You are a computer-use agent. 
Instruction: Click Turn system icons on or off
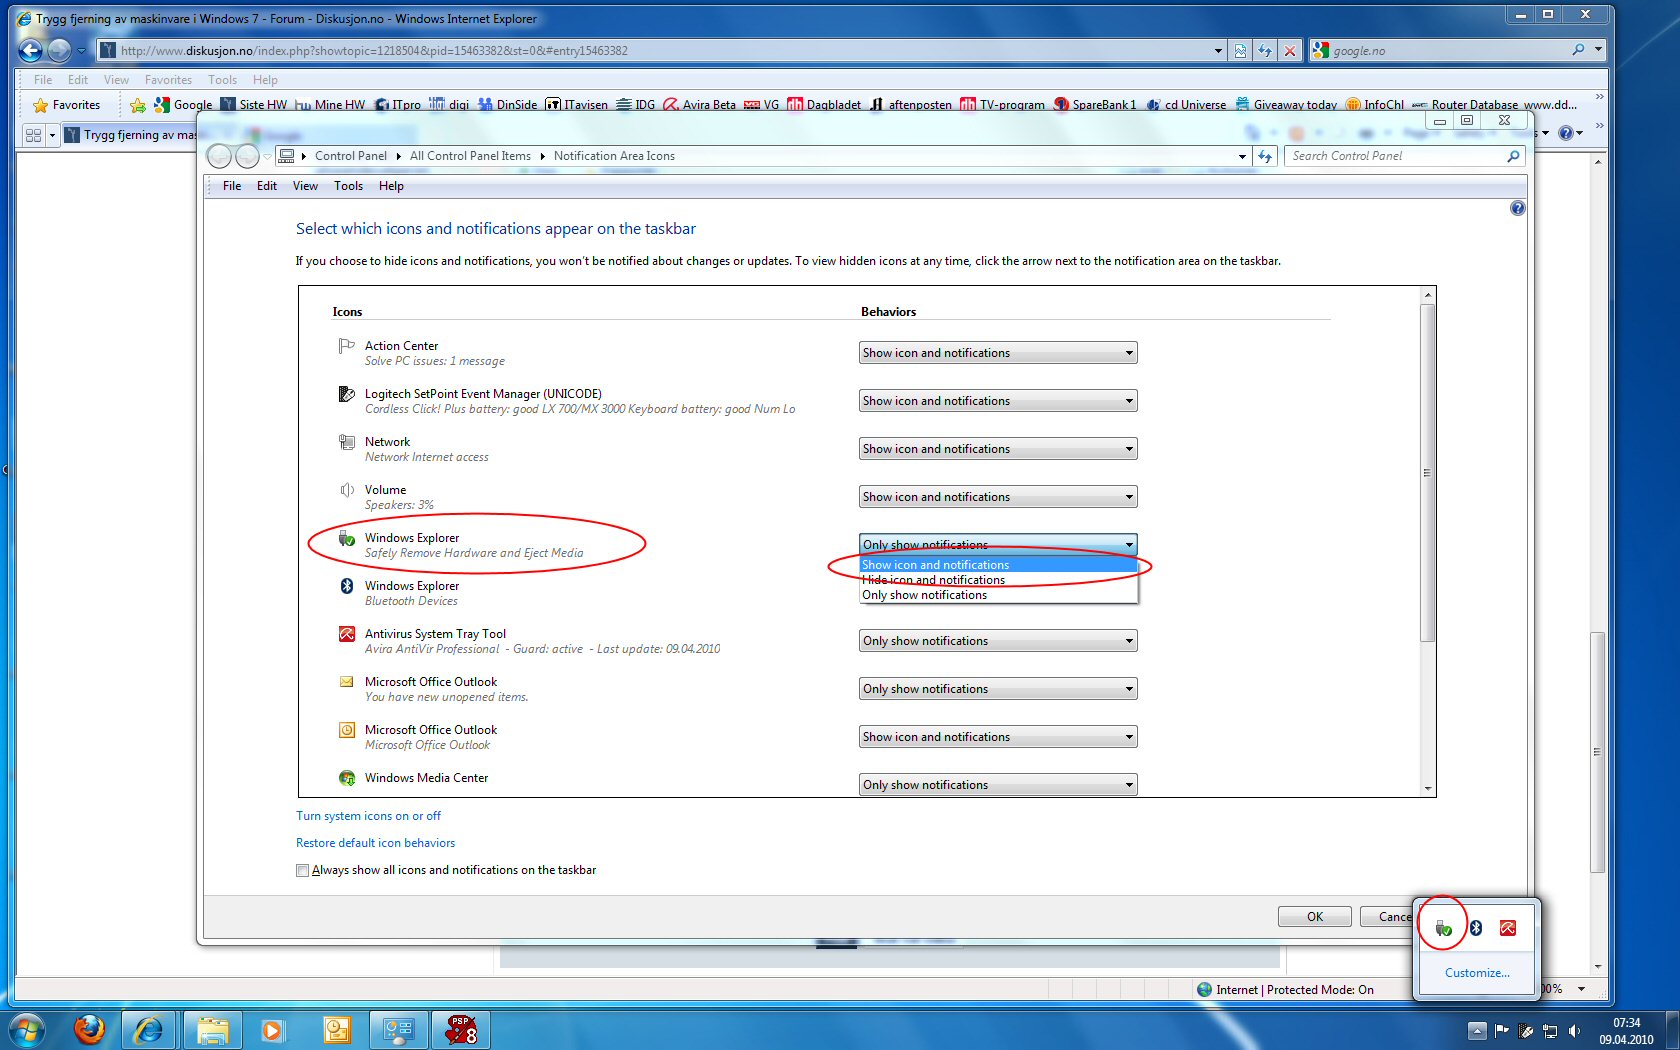click(368, 816)
